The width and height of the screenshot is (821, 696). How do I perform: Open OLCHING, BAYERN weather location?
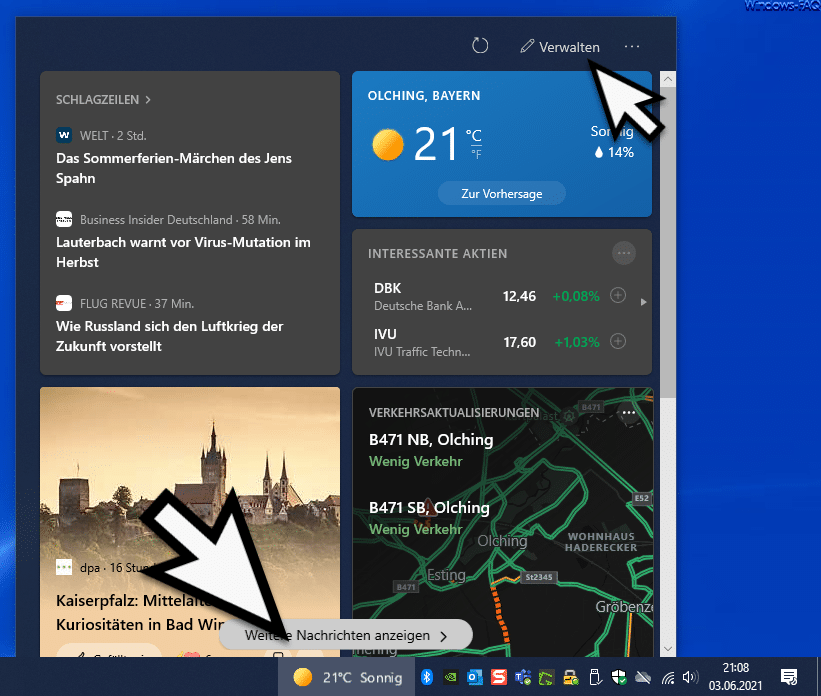click(x=424, y=96)
